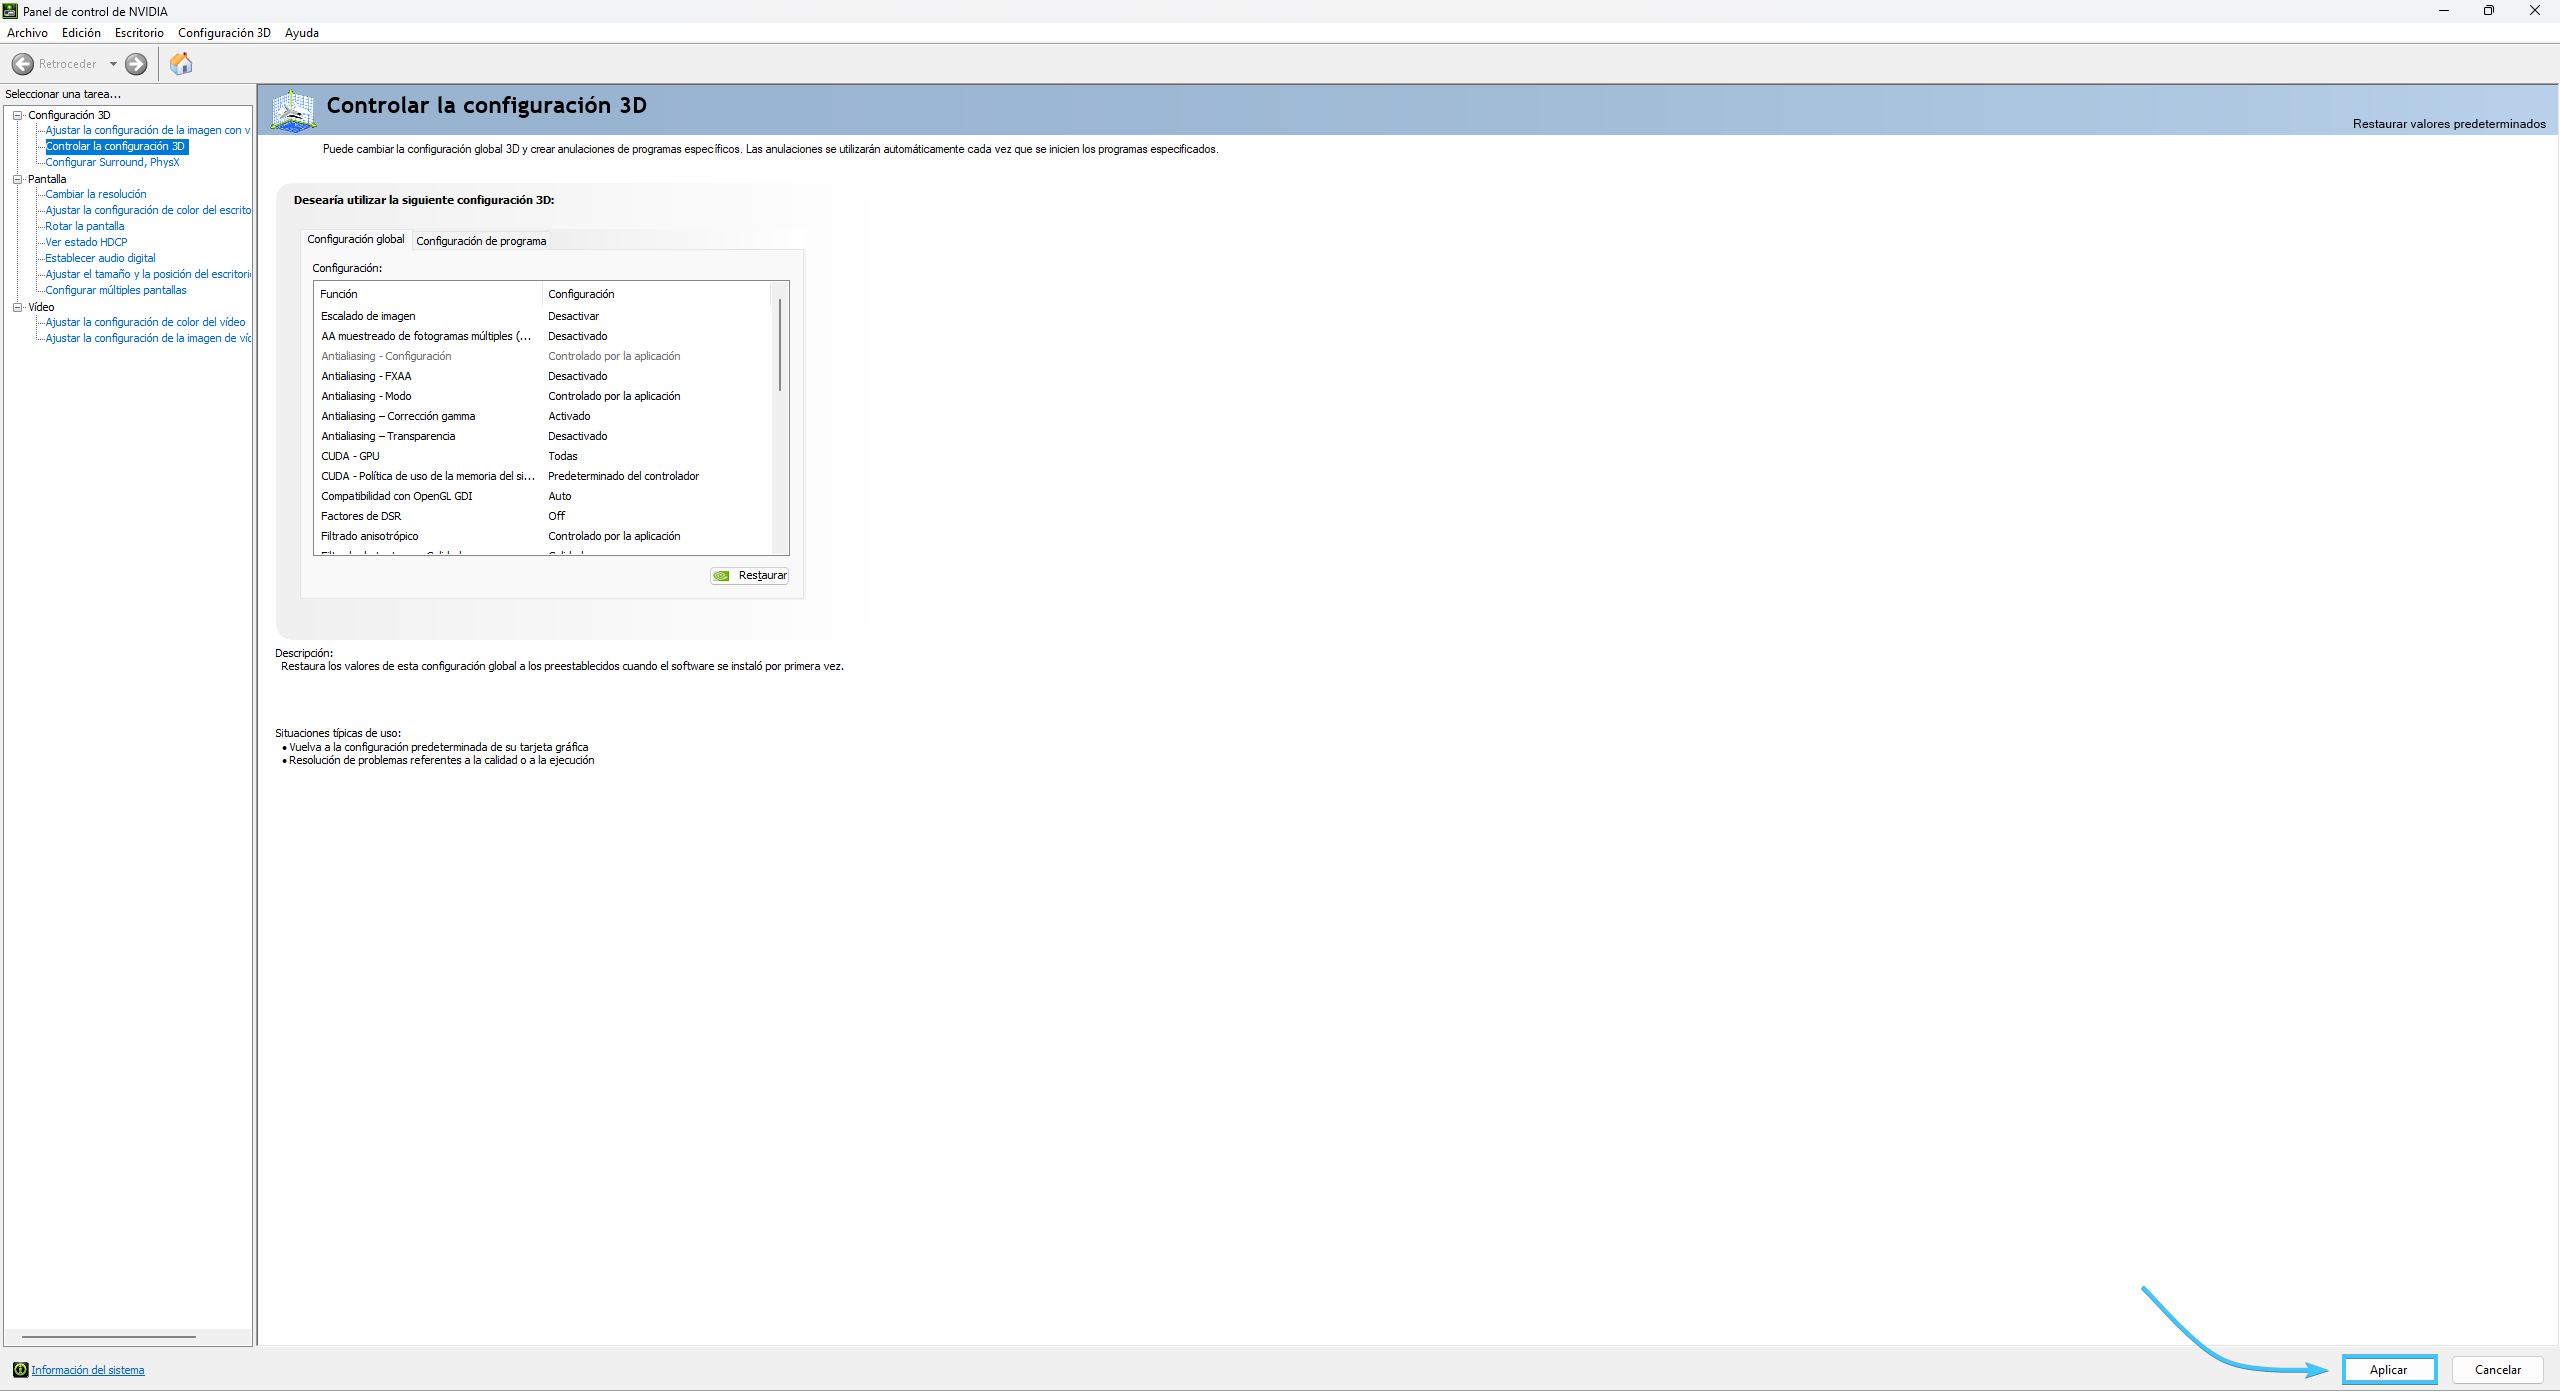Open Ajustar la configuración de color del vídeo
This screenshot has height=1392, width=2560.
(145, 322)
